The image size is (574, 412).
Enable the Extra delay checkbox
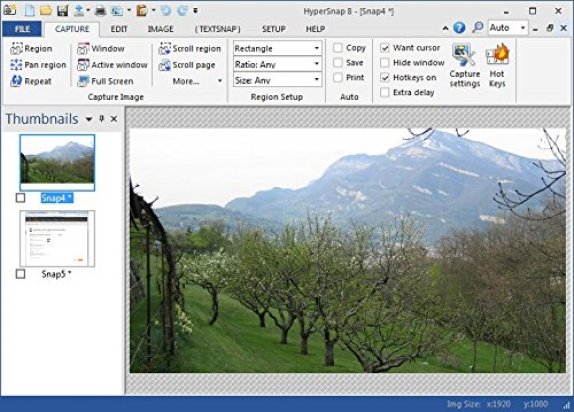tap(384, 92)
